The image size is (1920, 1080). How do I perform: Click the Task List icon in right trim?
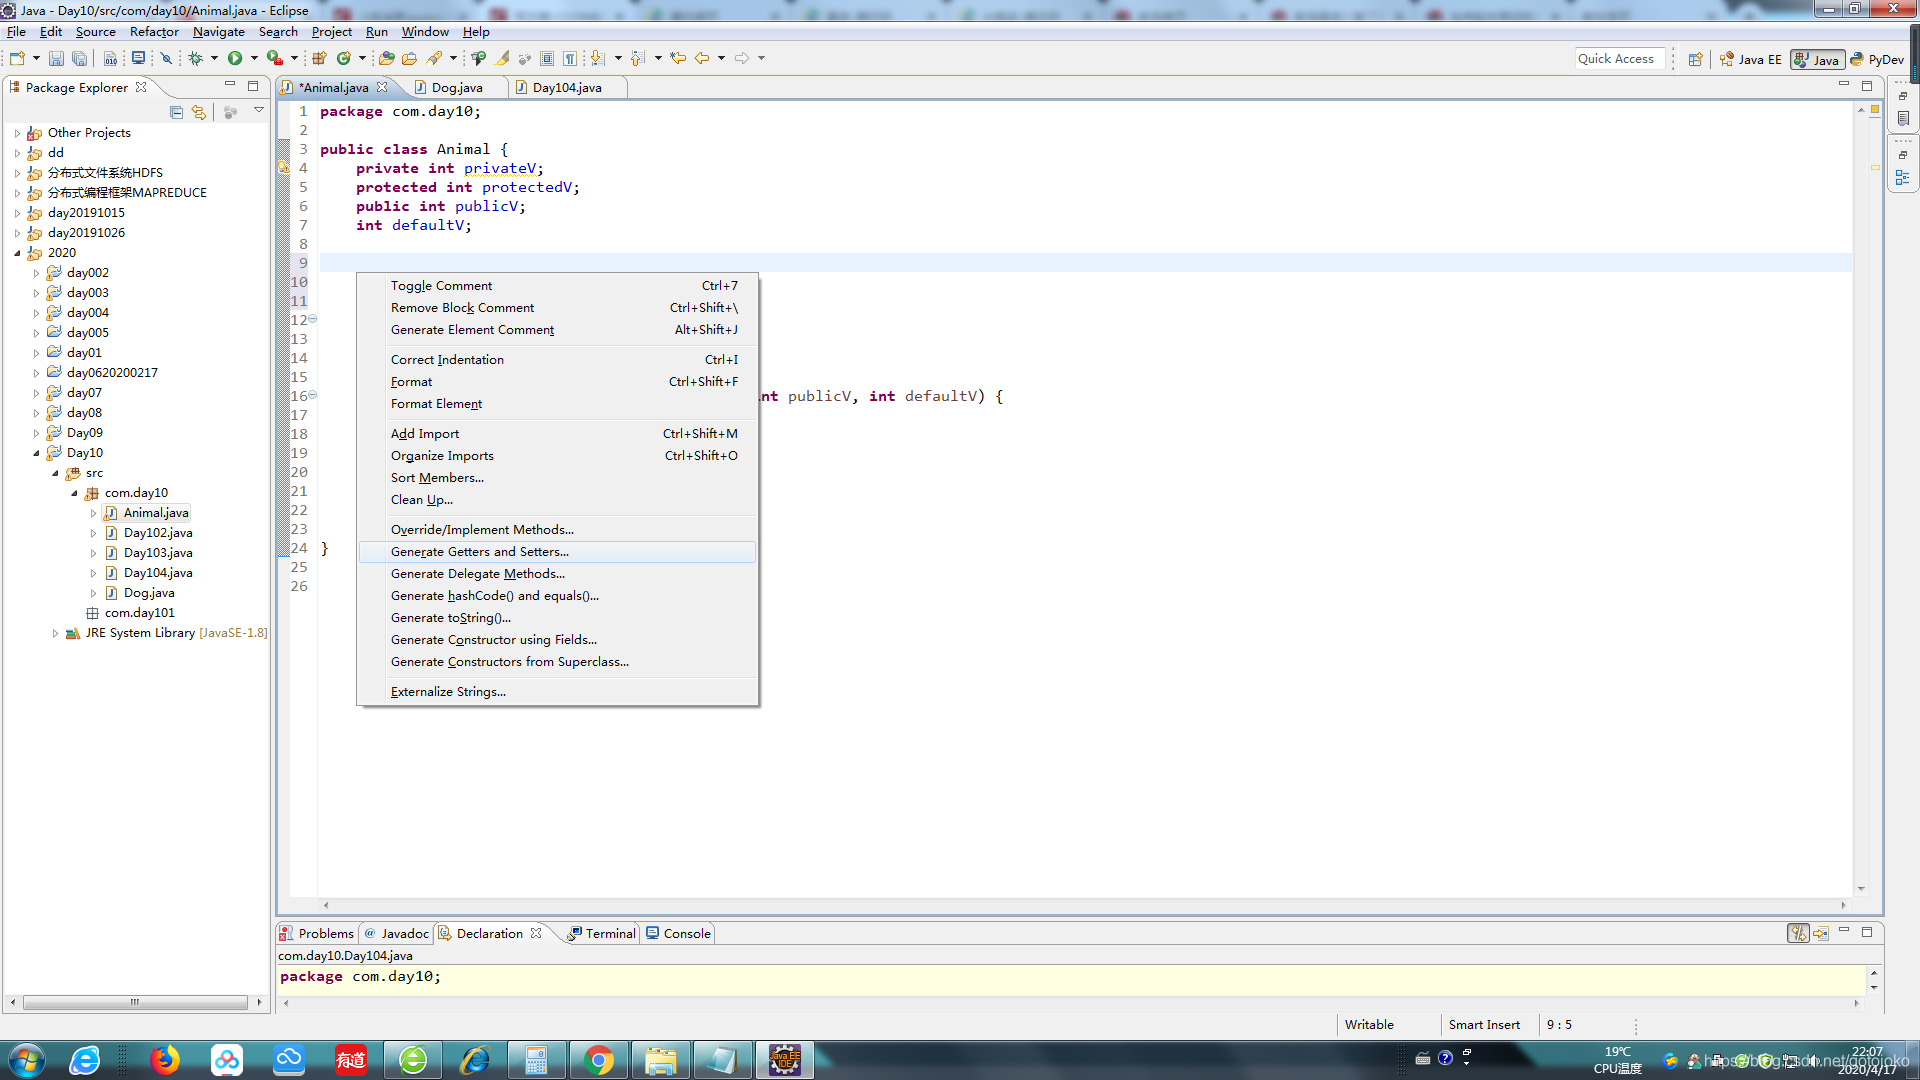click(x=1902, y=118)
